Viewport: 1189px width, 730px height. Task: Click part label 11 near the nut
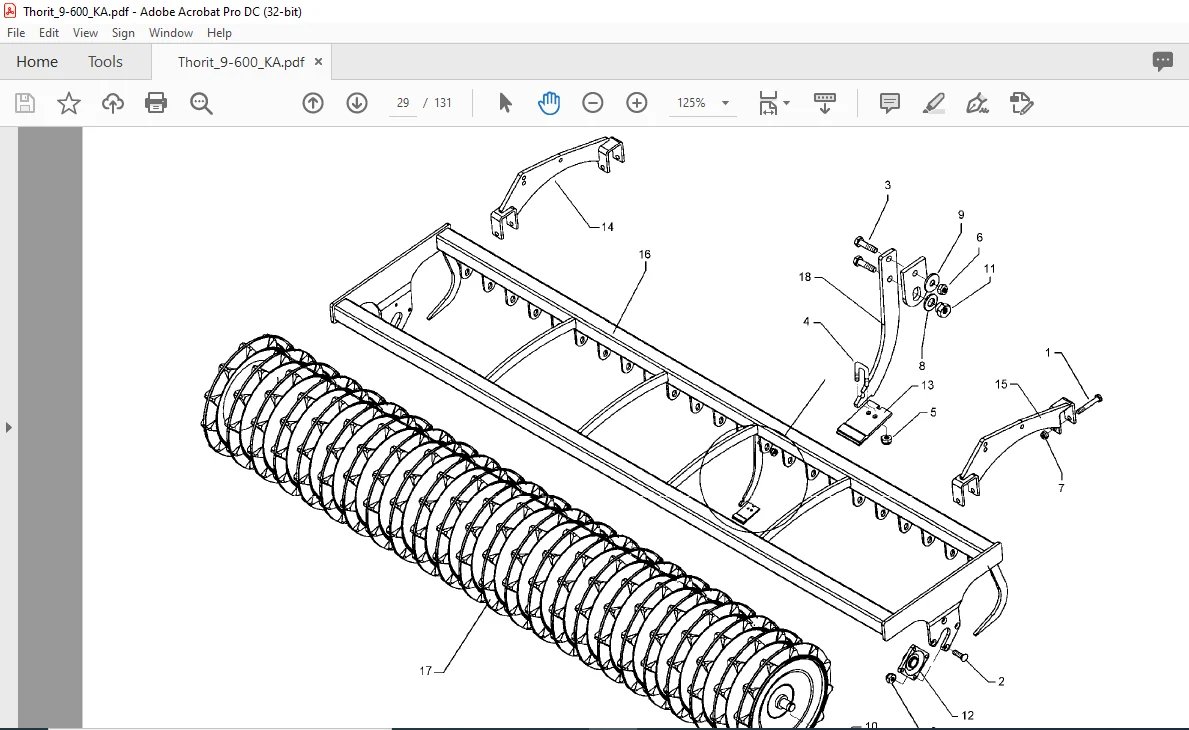(x=989, y=268)
